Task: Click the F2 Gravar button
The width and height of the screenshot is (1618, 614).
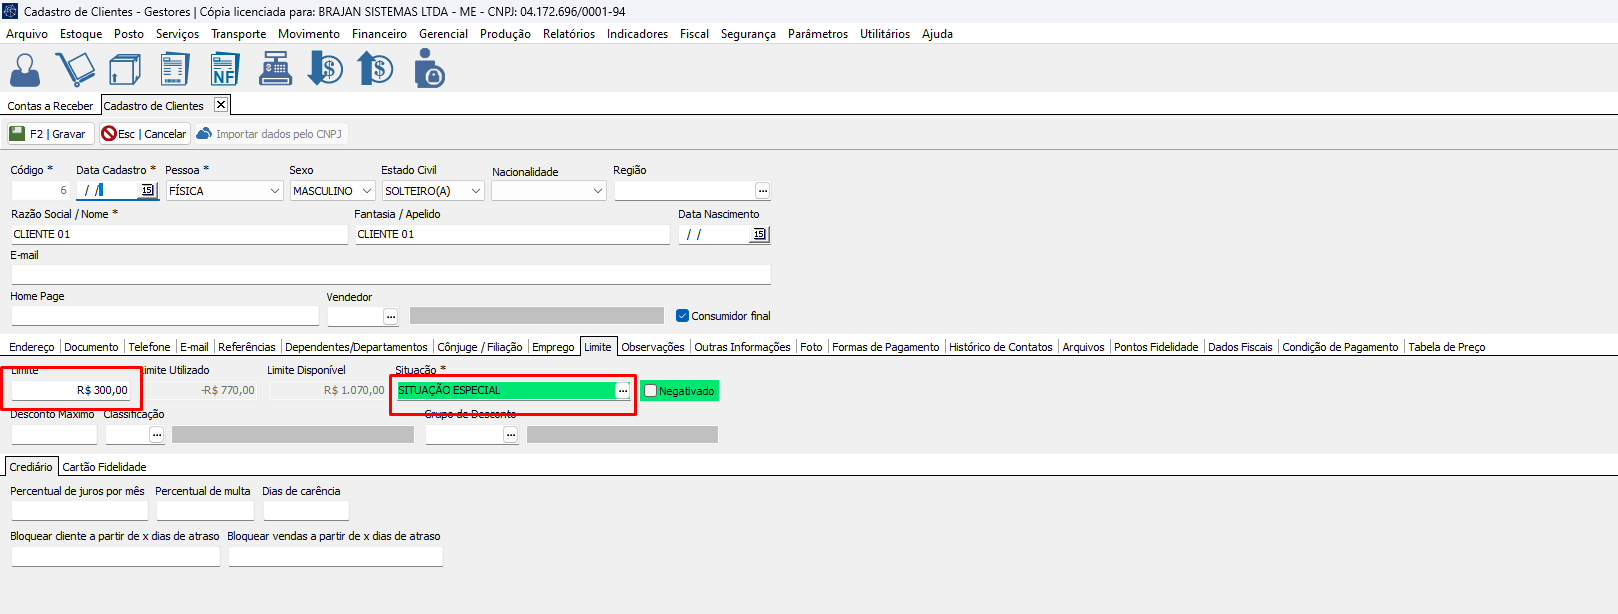Action: click(x=49, y=134)
